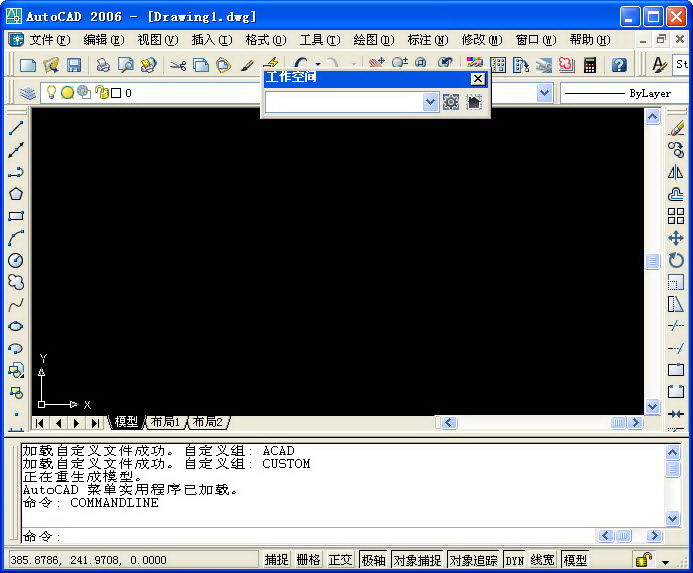
Task: Toggle 捕捉 snap mode
Action: [x=276, y=560]
